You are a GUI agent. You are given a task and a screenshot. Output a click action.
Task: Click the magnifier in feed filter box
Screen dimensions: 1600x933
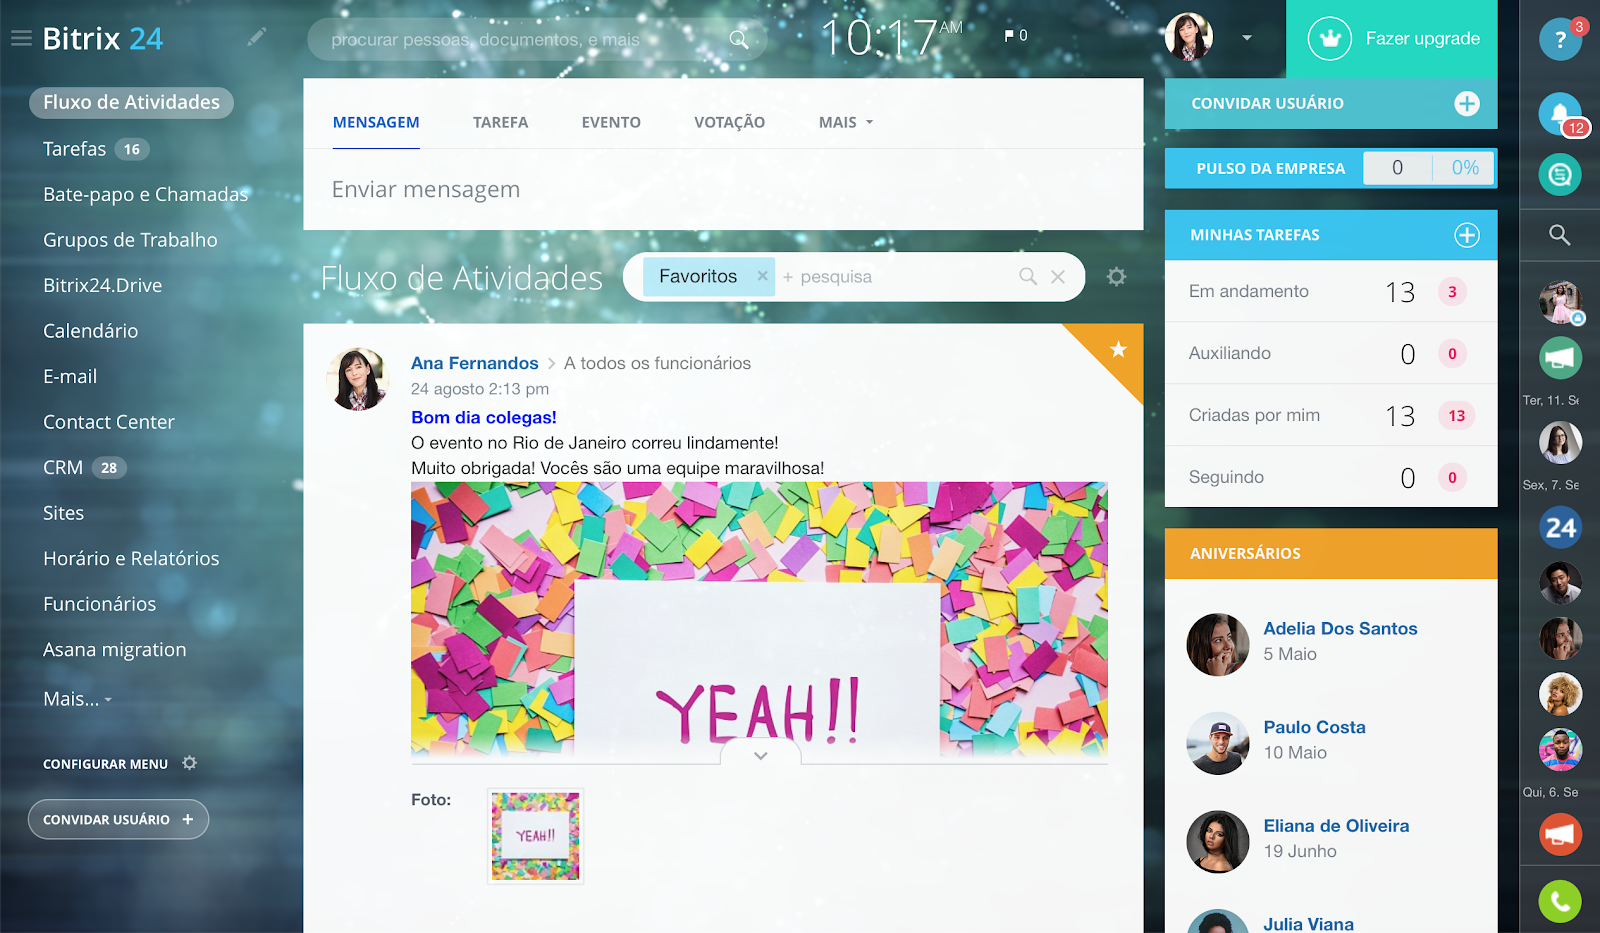[x=1028, y=276]
